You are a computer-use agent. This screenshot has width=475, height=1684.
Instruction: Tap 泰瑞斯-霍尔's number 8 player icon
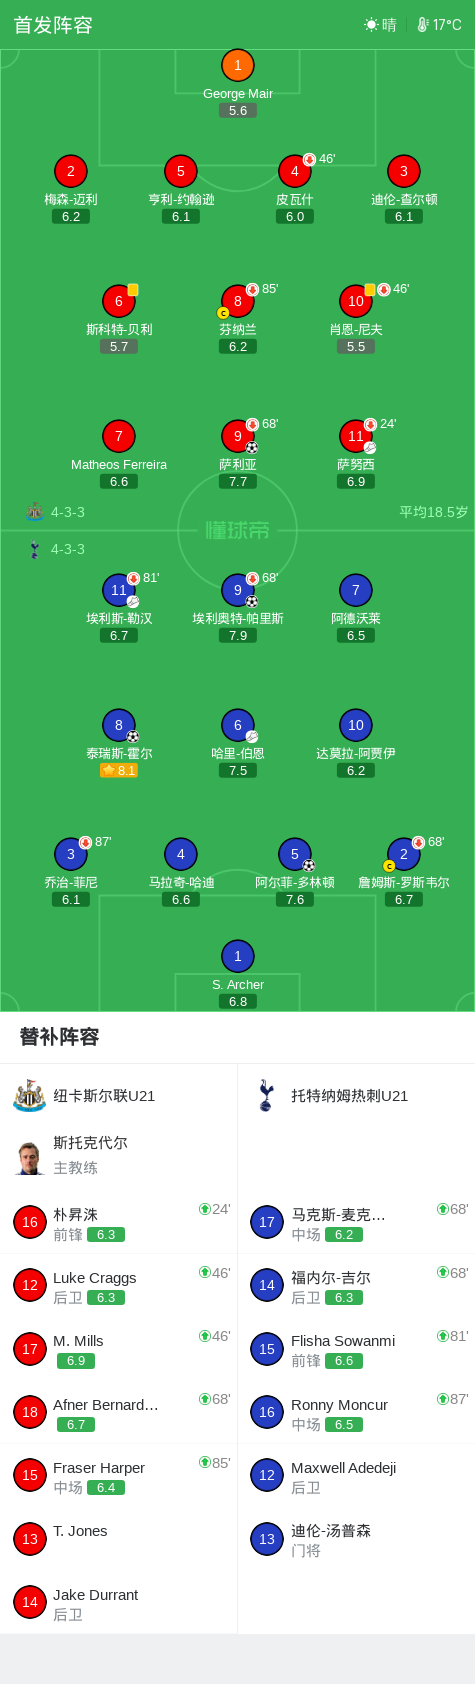[119, 725]
